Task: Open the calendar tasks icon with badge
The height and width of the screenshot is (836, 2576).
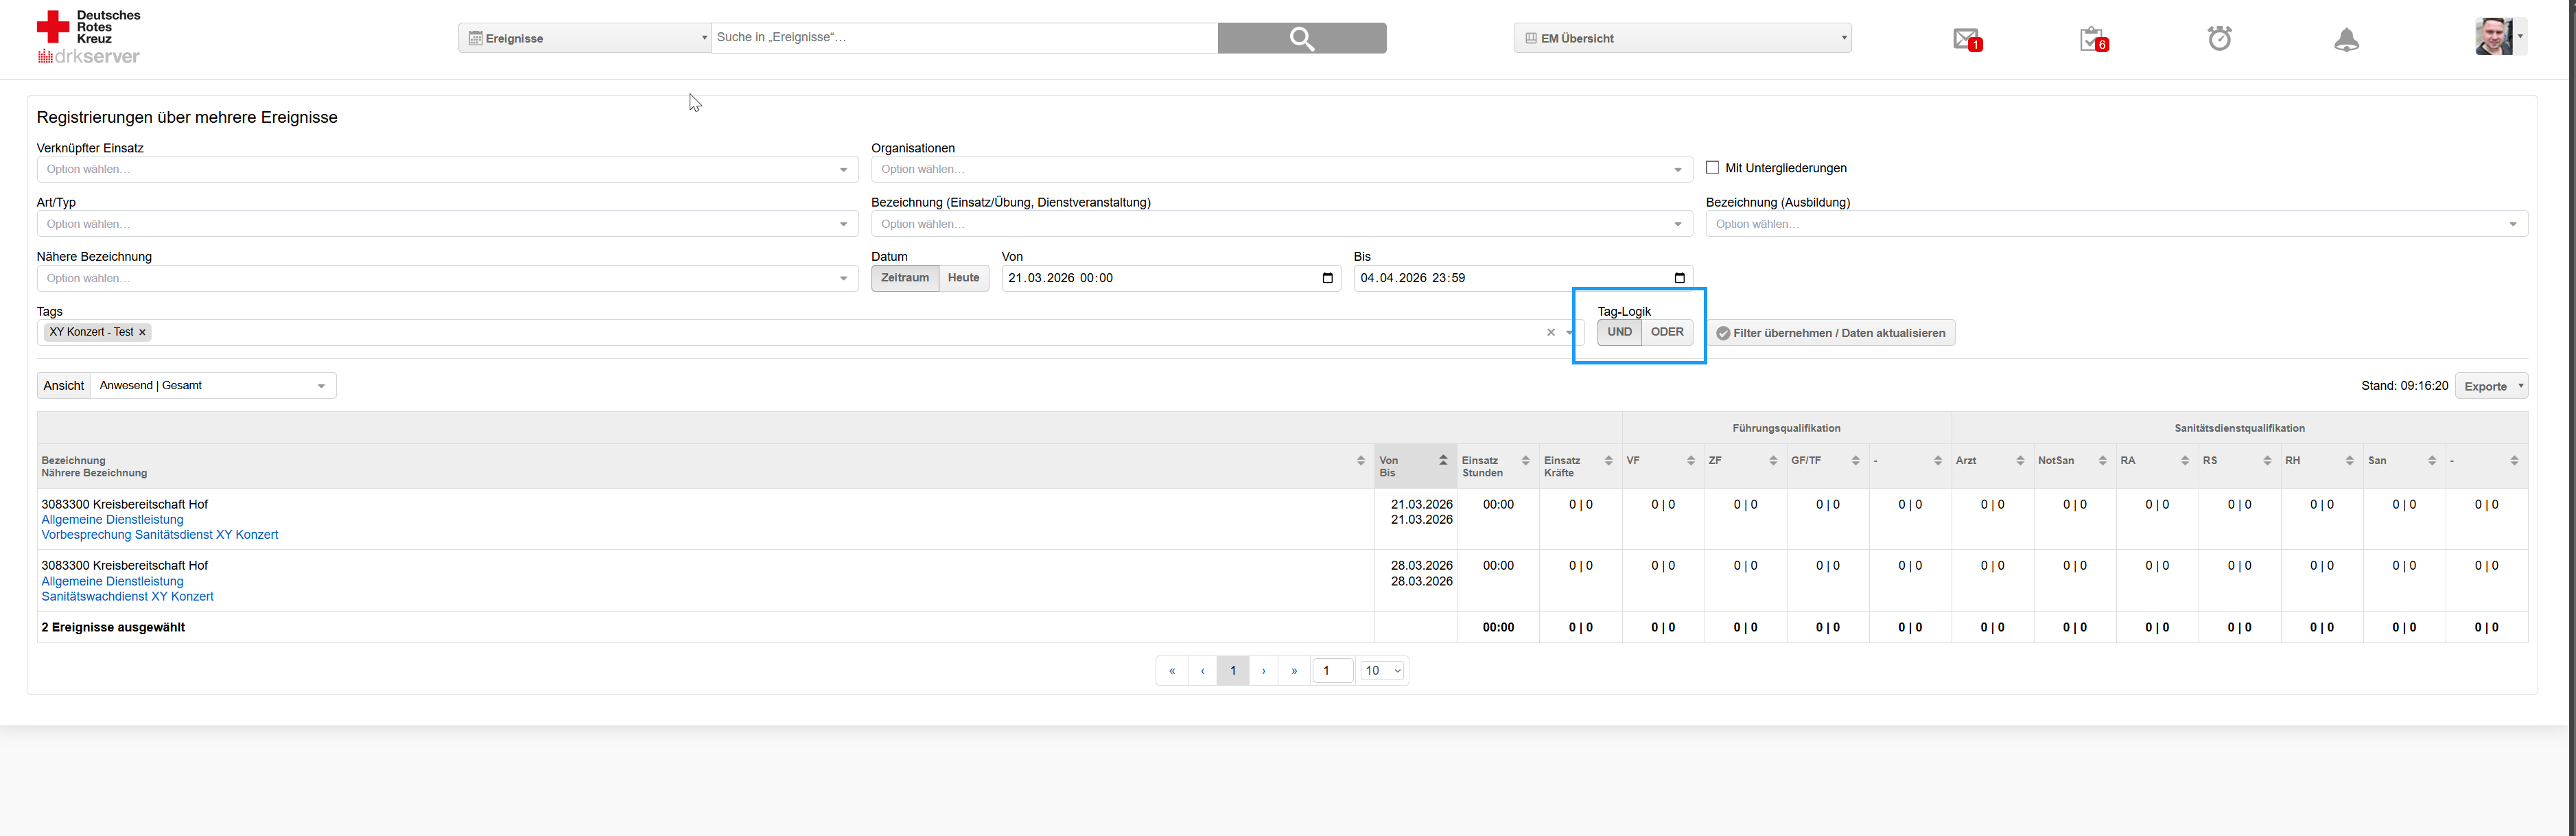Action: click(2092, 39)
